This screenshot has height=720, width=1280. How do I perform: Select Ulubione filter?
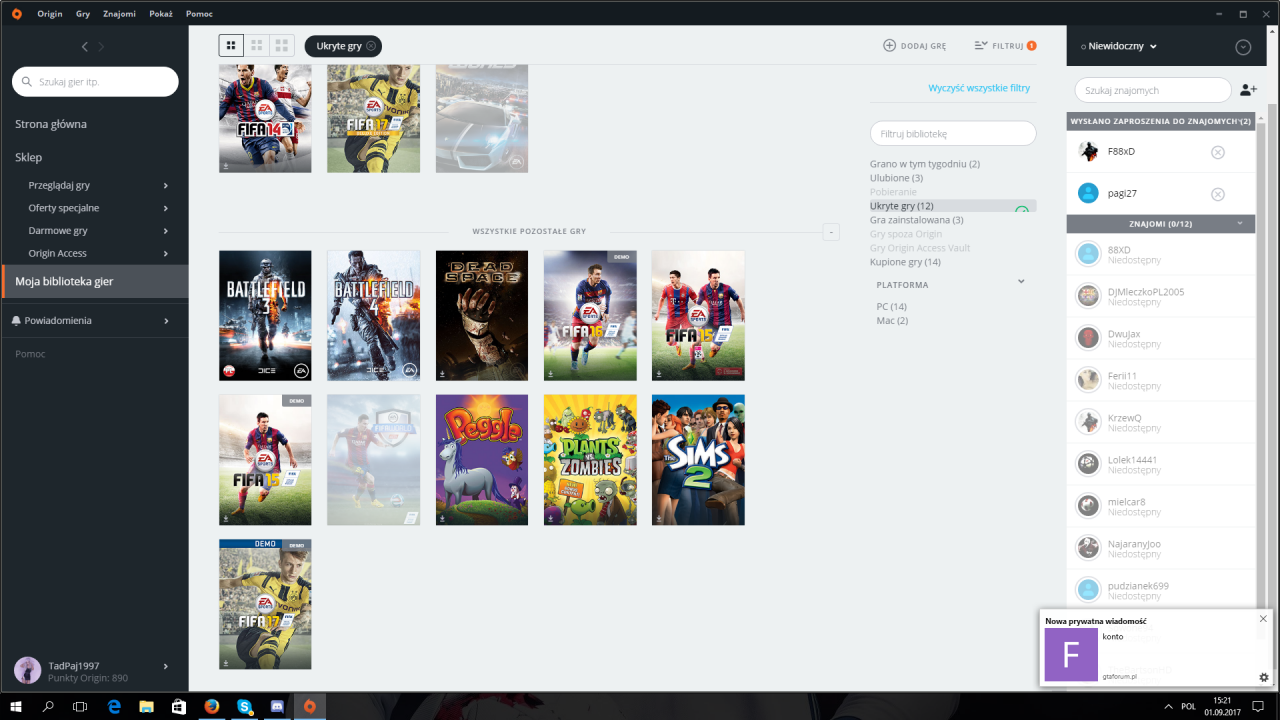point(896,178)
